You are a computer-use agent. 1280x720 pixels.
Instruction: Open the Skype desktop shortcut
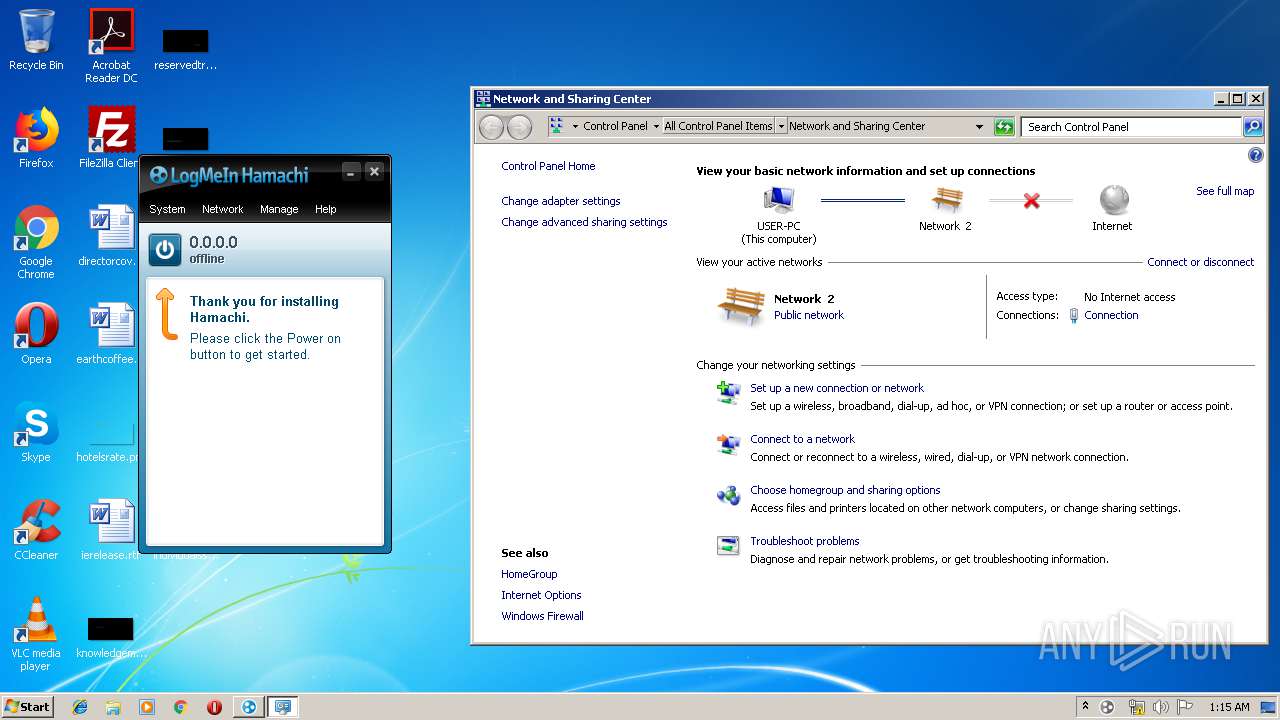coord(36,432)
